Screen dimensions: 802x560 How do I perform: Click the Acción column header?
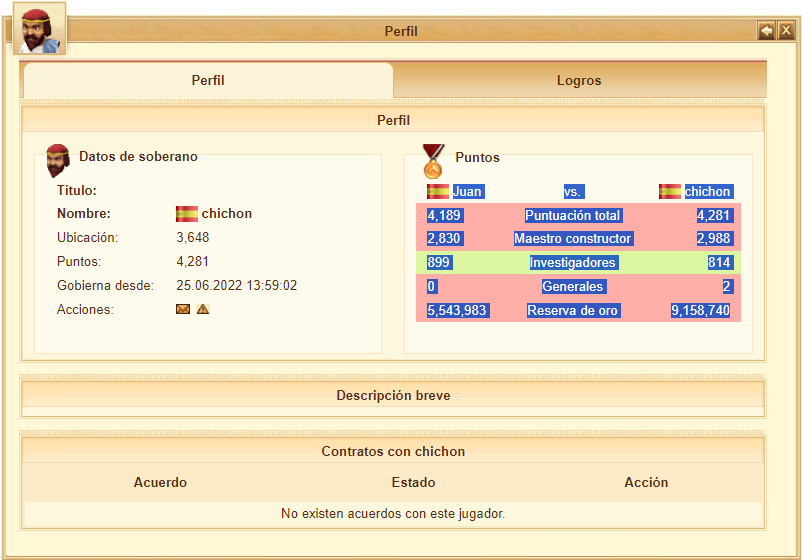tap(646, 482)
